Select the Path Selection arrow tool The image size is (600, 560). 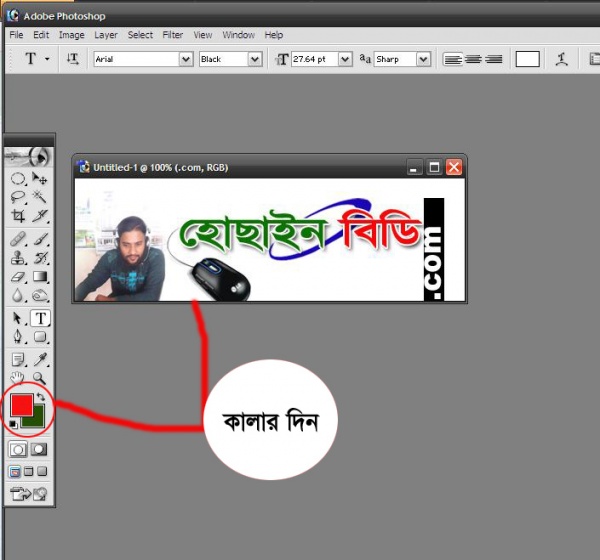18,318
